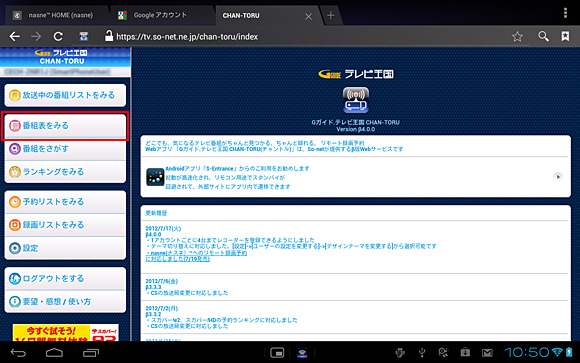Tap the Android debug notification icon
This screenshot has height=363, width=580.
point(399,353)
